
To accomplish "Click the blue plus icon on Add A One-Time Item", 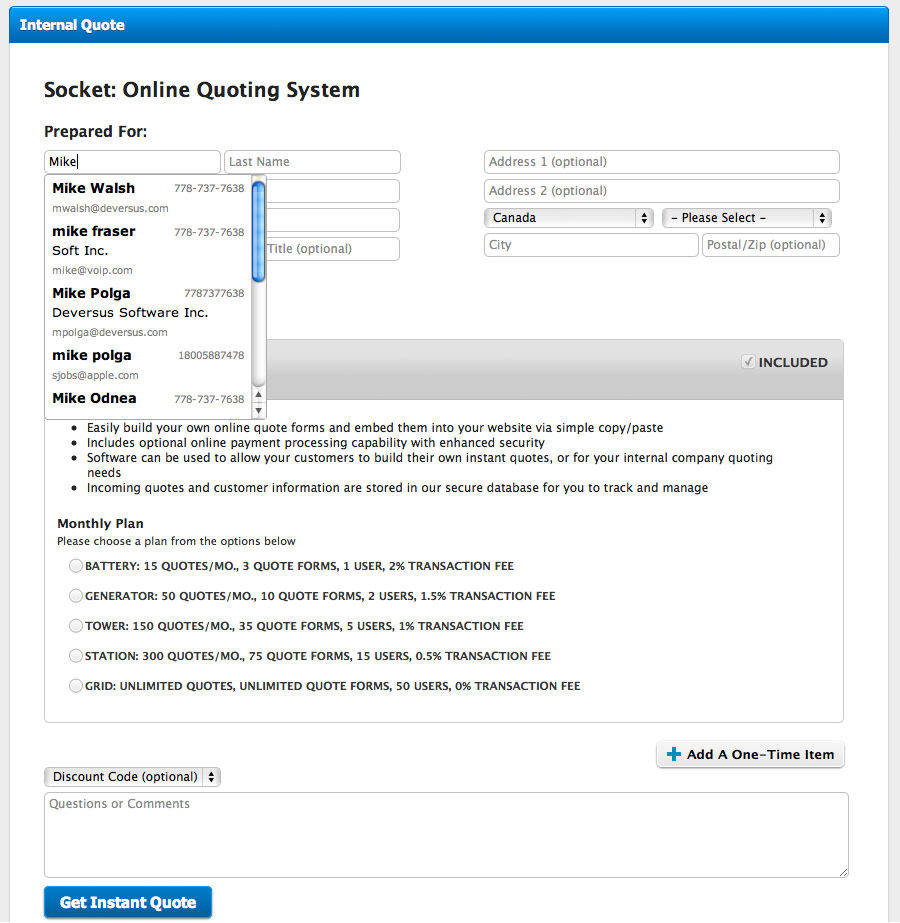I will coord(674,755).
